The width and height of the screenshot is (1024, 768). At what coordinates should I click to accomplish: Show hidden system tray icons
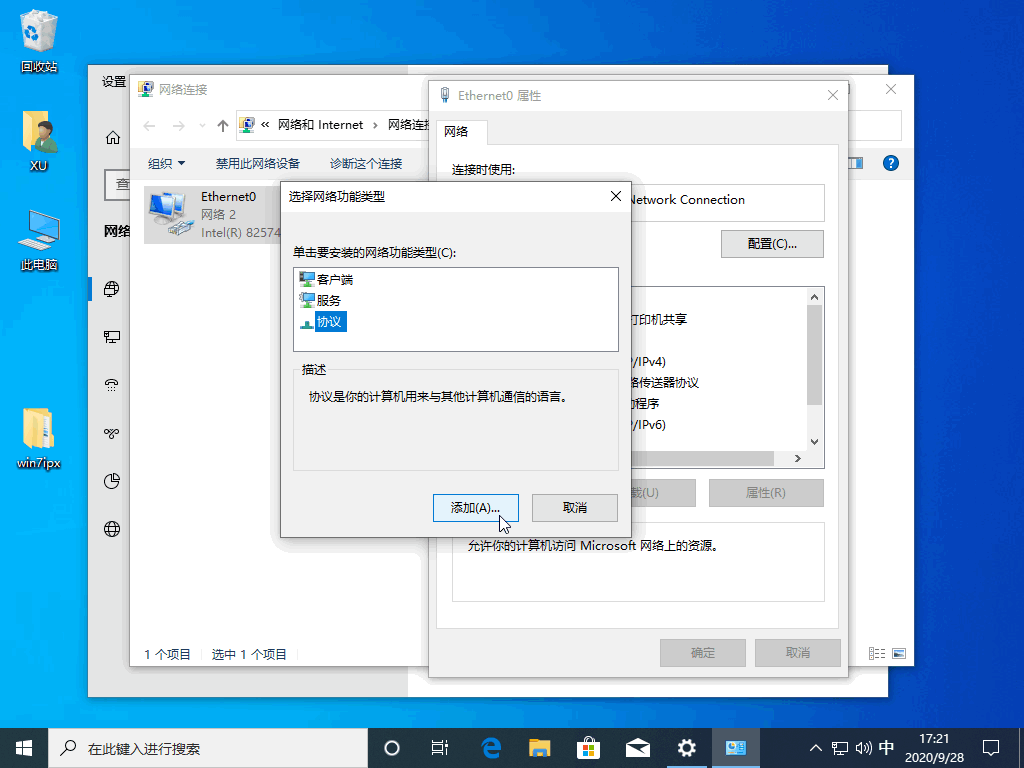815,748
